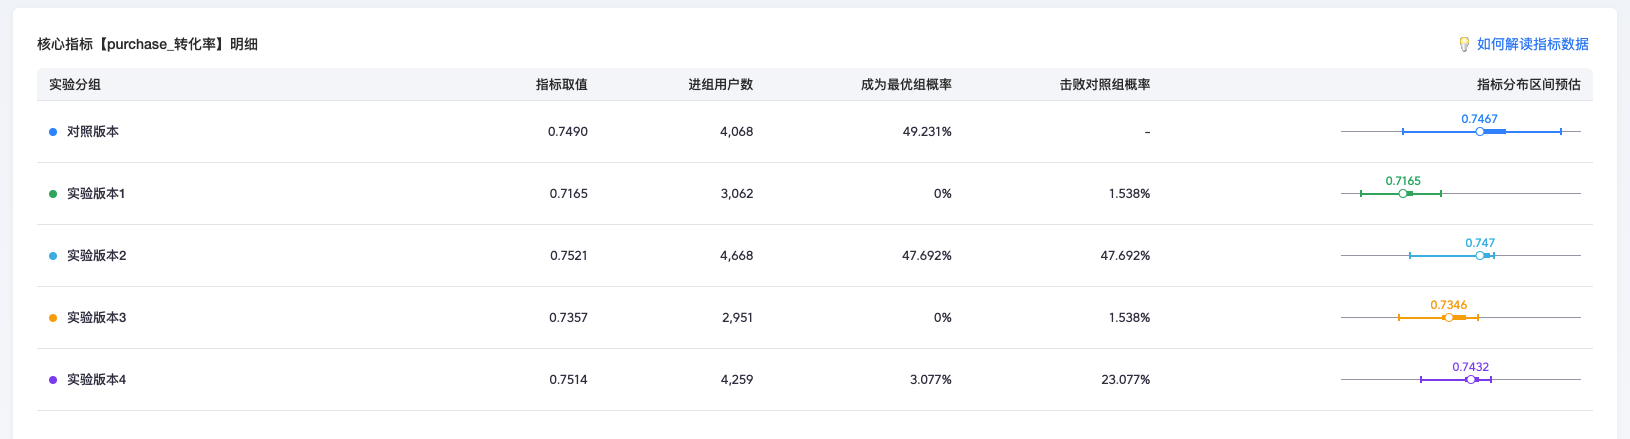Viewport: 1630px width, 439px height.
Task: Click the 核心指标 purchase_转化率 明细 title
Action: tap(147, 44)
